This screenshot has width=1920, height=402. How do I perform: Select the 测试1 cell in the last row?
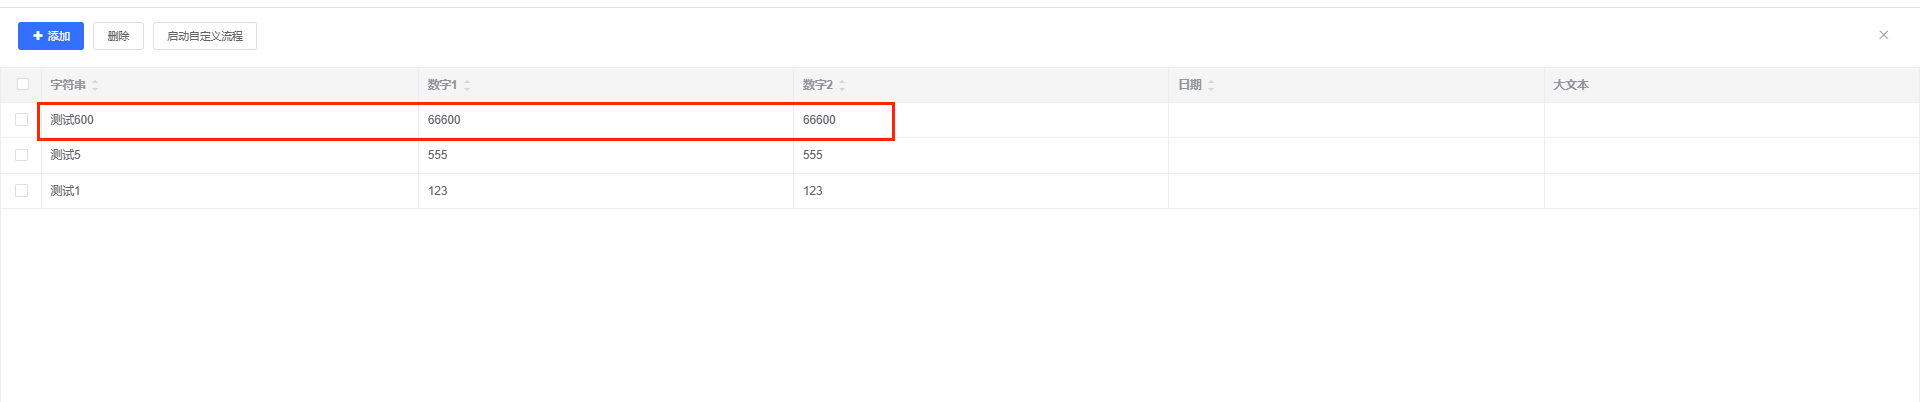[66, 190]
